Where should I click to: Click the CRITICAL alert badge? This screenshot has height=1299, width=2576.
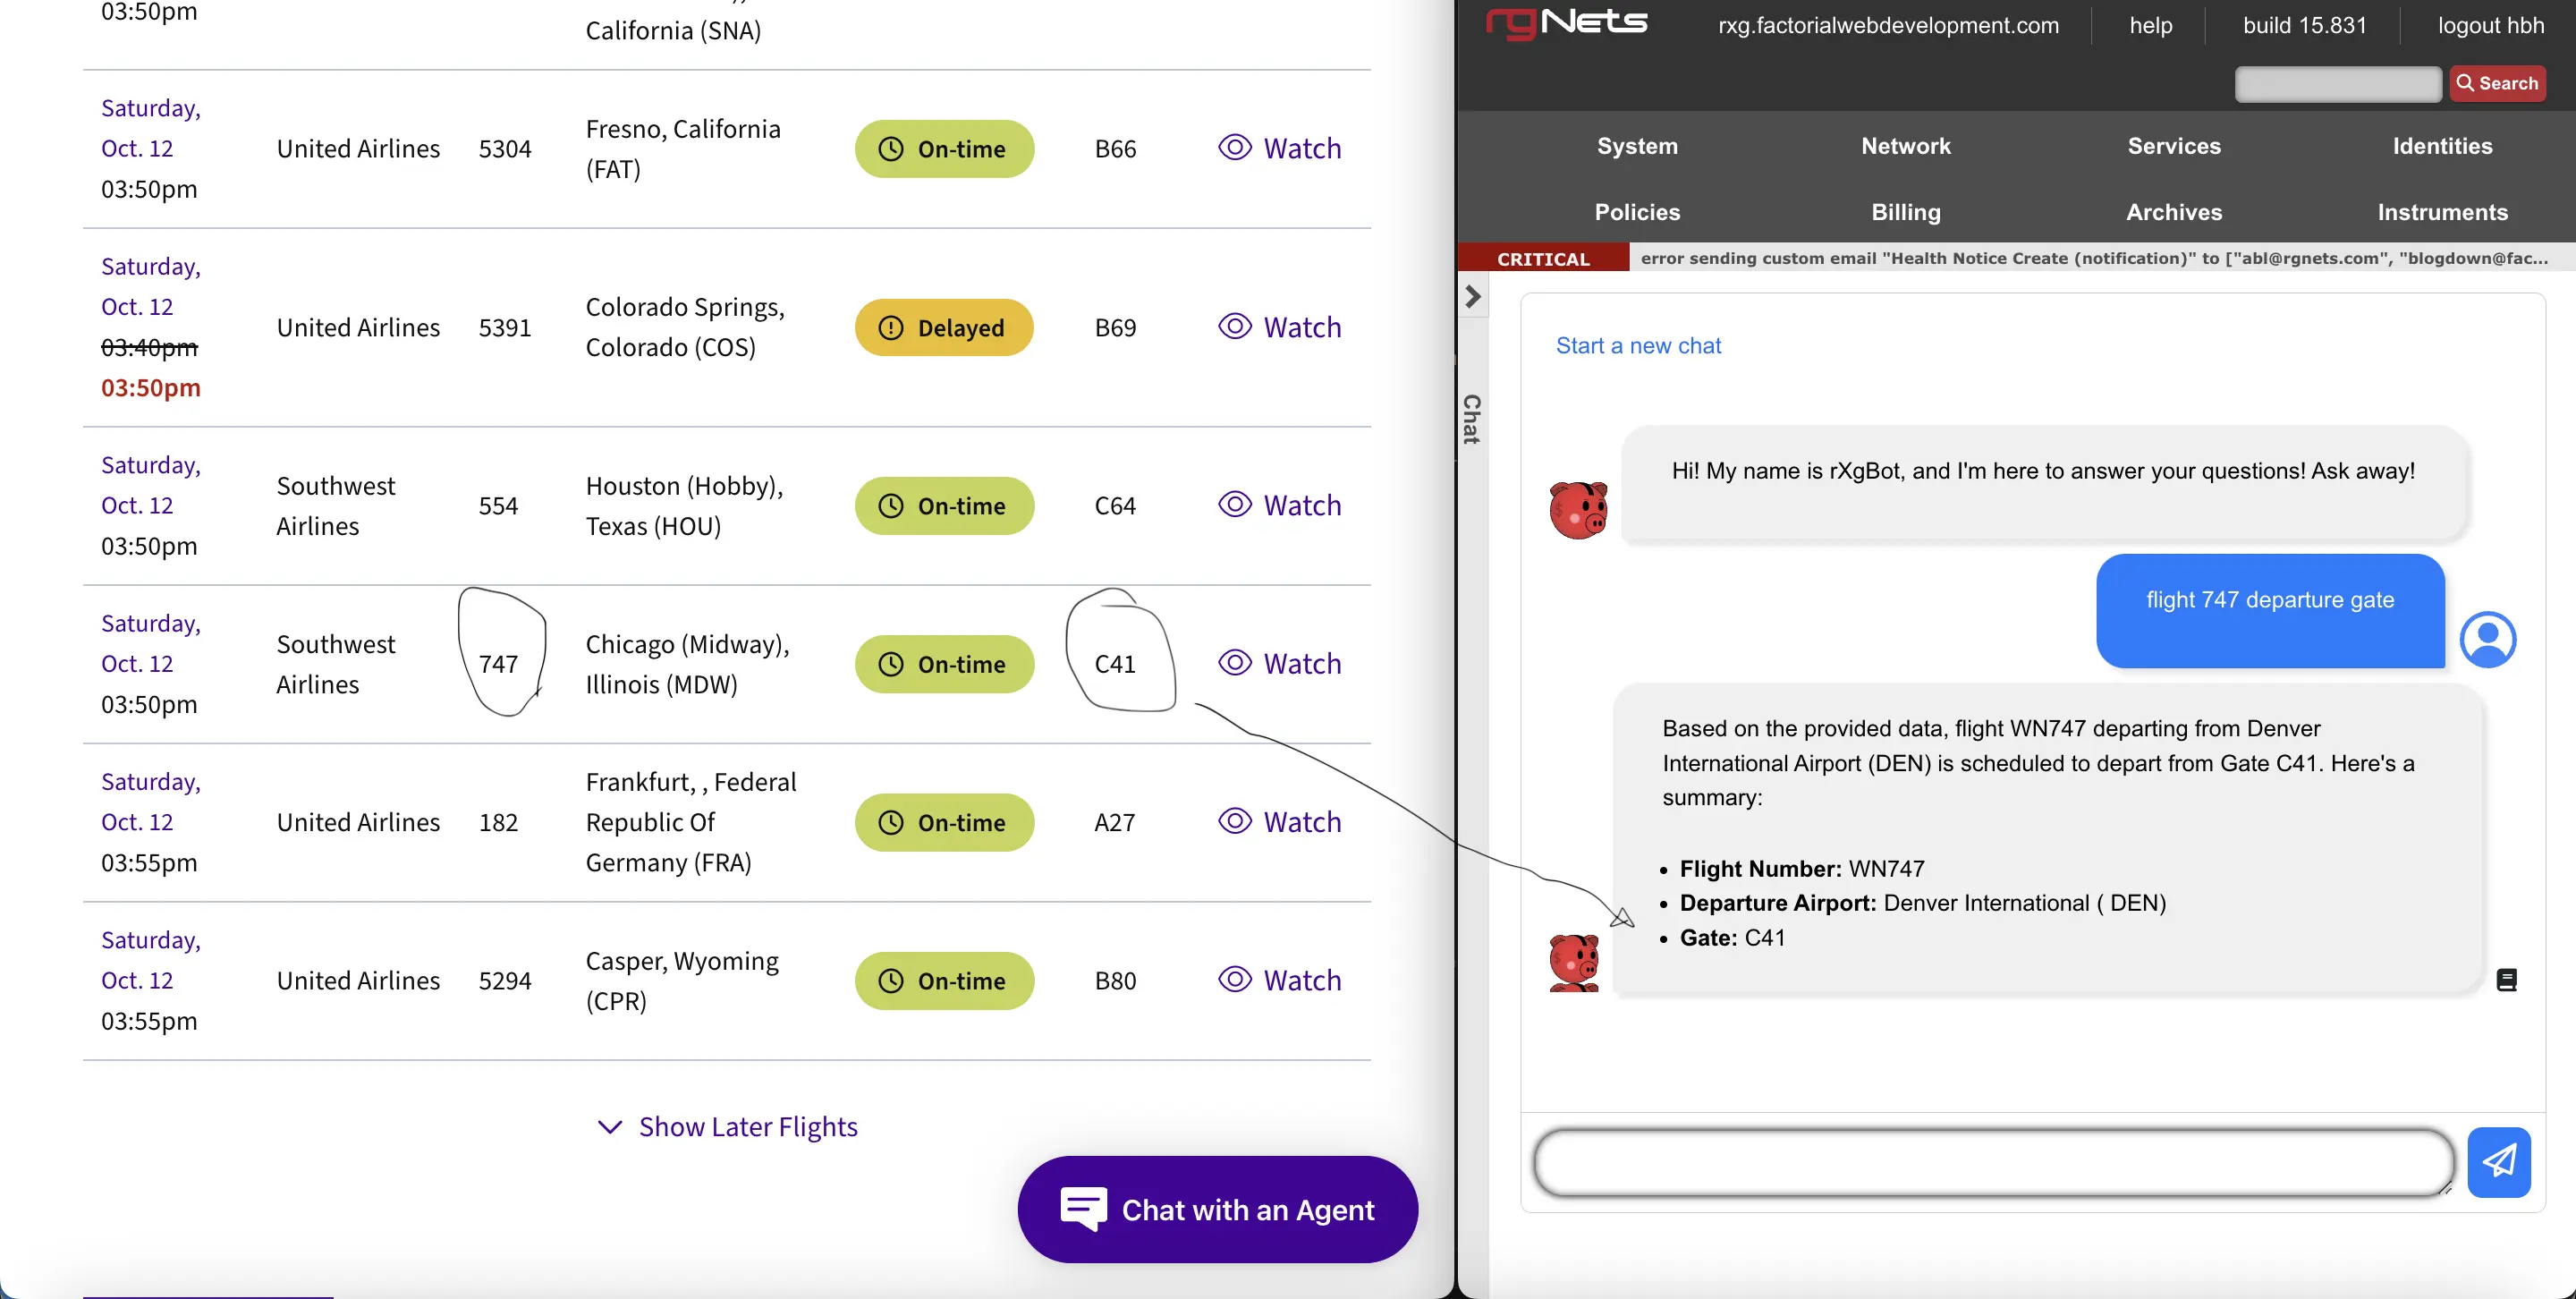1543,258
